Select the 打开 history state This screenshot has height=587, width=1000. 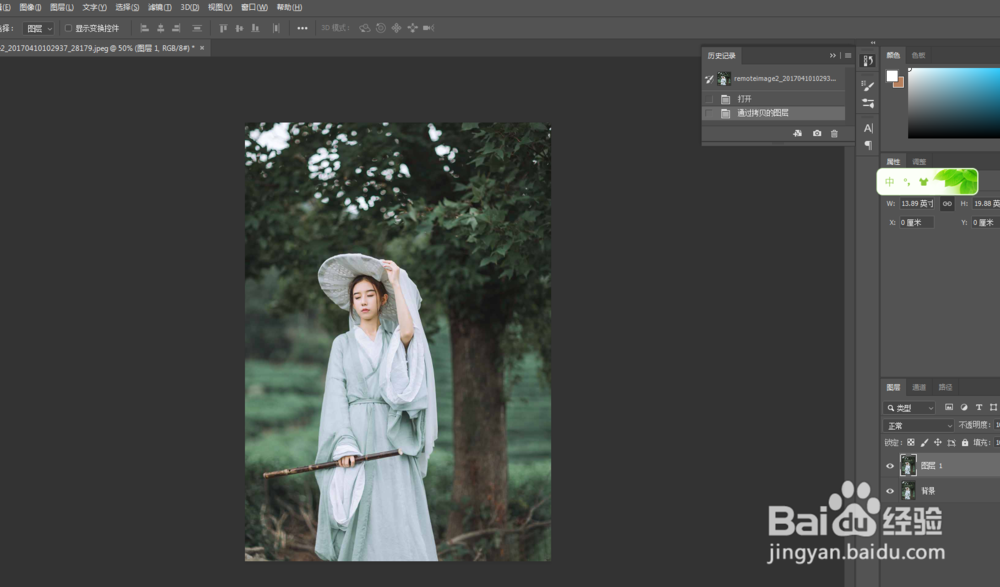coord(744,99)
